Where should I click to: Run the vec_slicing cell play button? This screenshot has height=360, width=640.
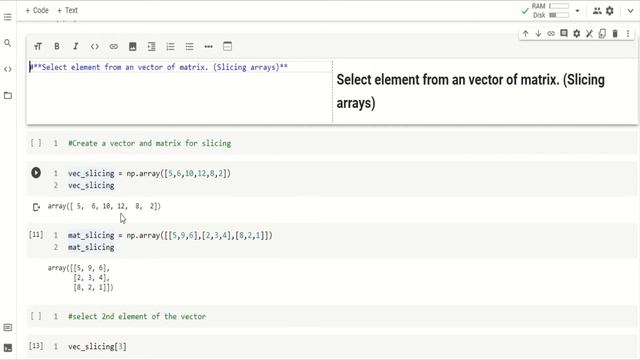(x=36, y=173)
